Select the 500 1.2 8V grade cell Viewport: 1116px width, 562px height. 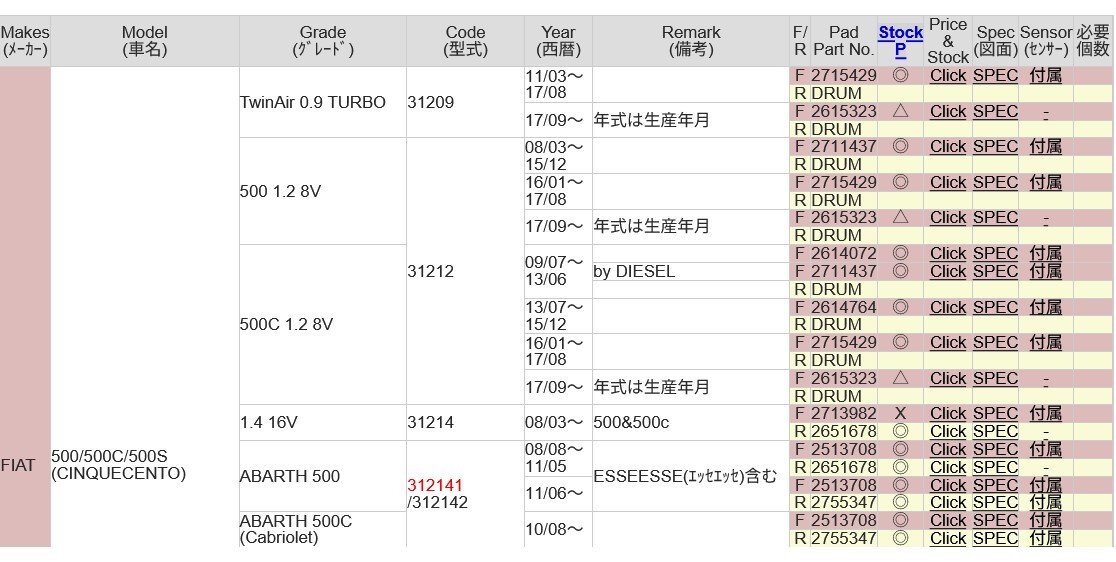[x=322, y=191]
